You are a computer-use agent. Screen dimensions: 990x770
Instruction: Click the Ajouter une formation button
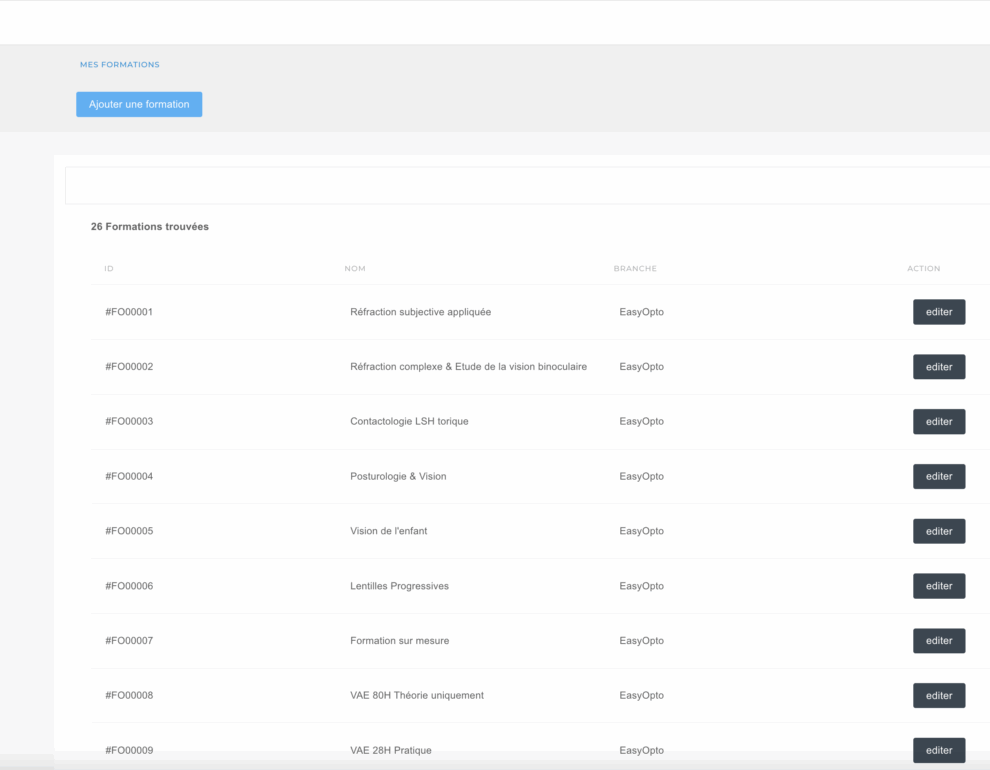click(x=139, y=104)
